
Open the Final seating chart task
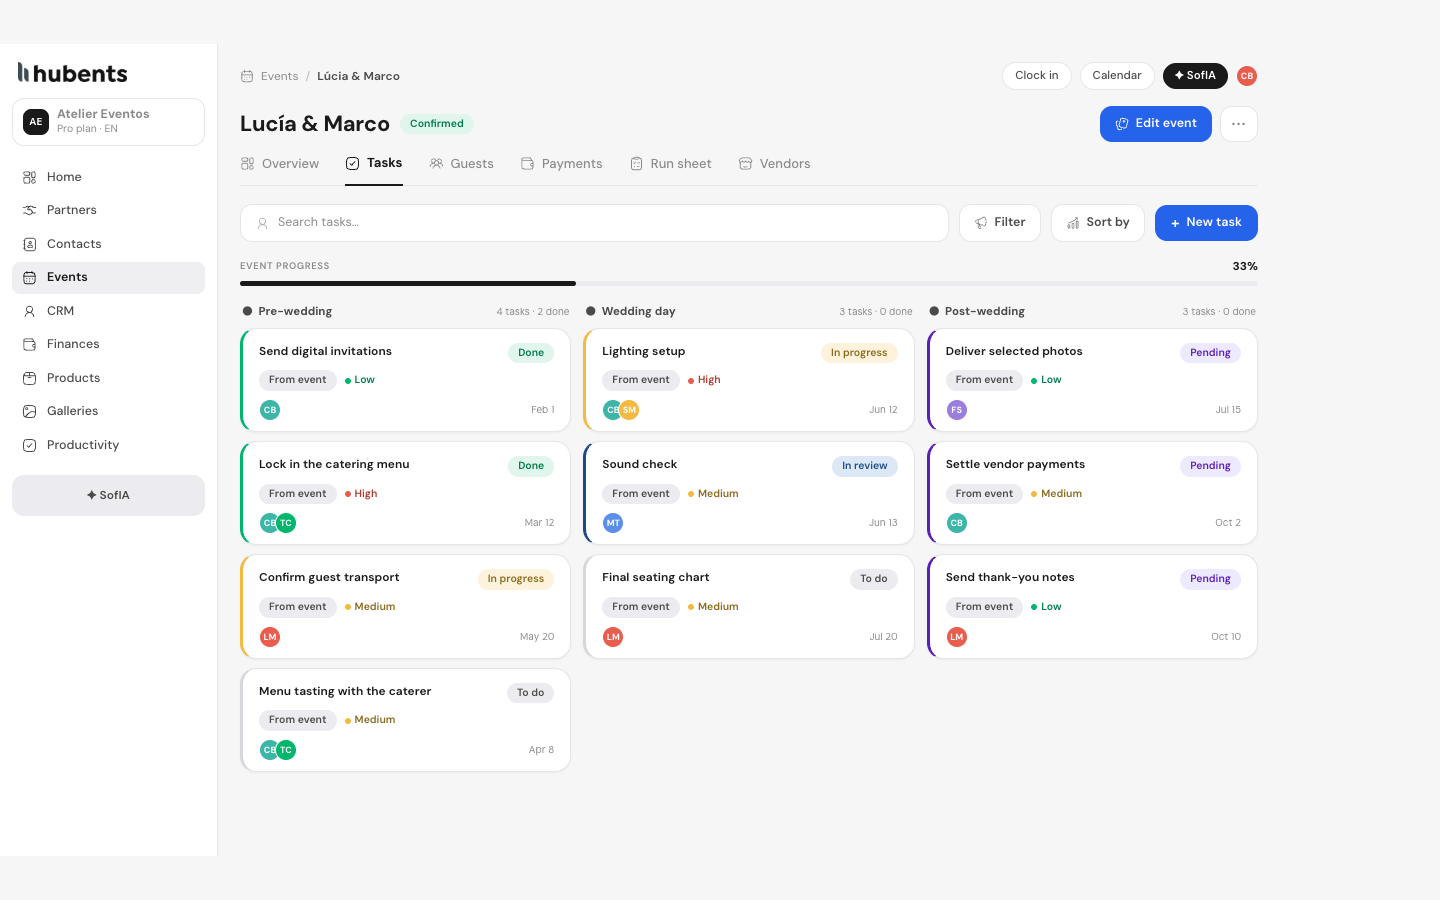[749, 607]
